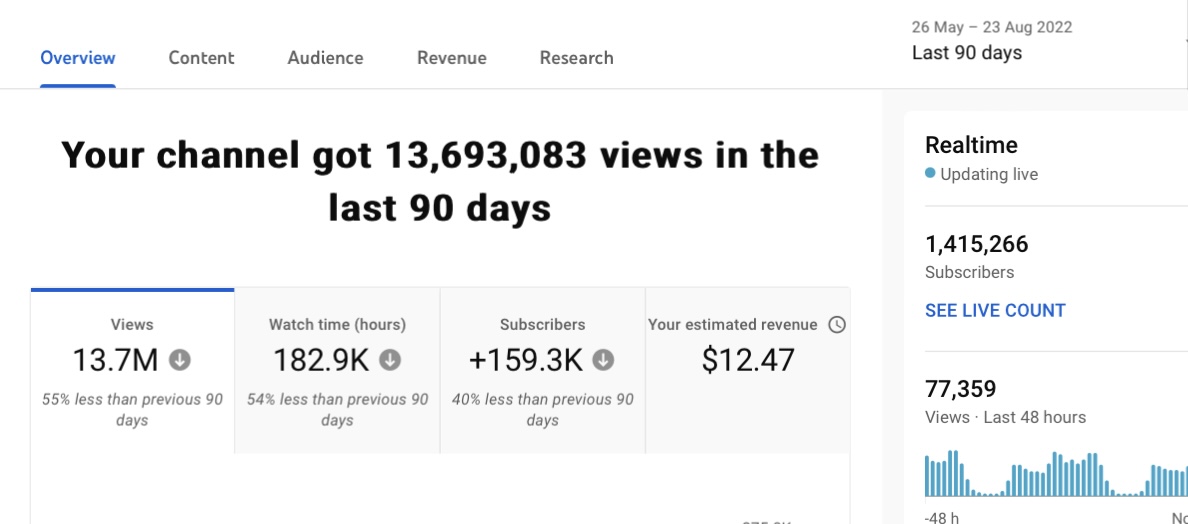Click the blue Updating live dot indicator
This screenshot has width=1188, height=524.
[930, 173]
